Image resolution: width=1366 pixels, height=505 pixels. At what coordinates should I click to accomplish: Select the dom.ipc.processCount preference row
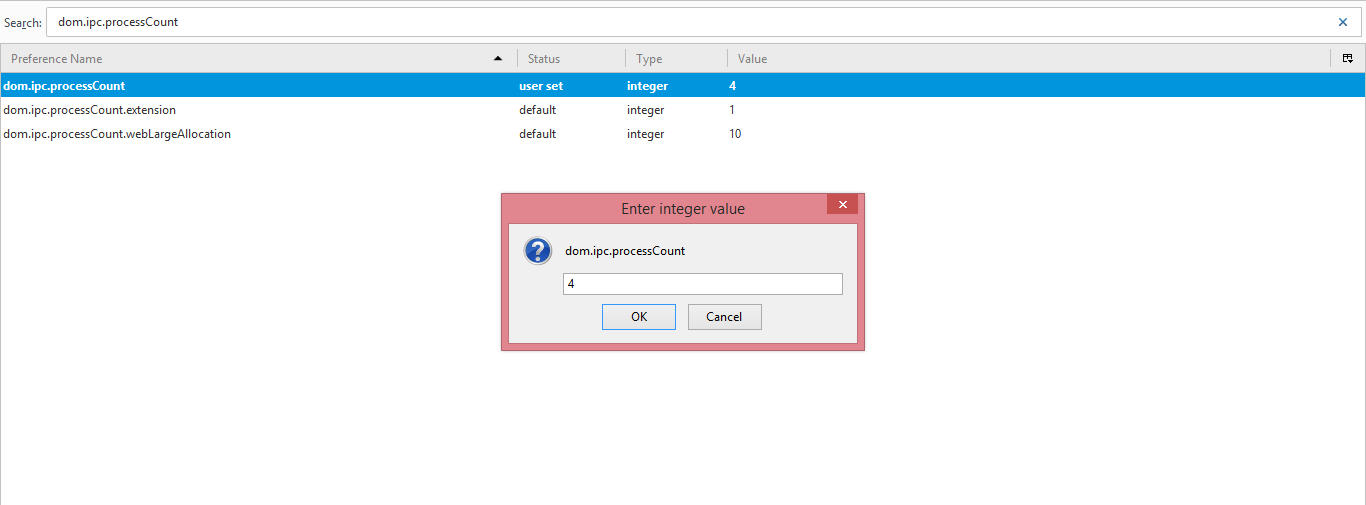point(683,86)
